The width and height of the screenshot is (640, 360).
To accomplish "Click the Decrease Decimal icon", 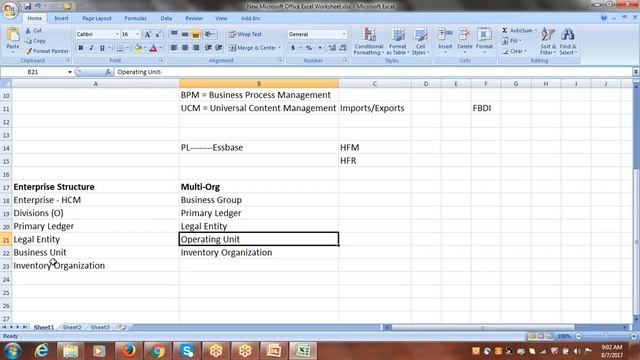I will [343, 48].
